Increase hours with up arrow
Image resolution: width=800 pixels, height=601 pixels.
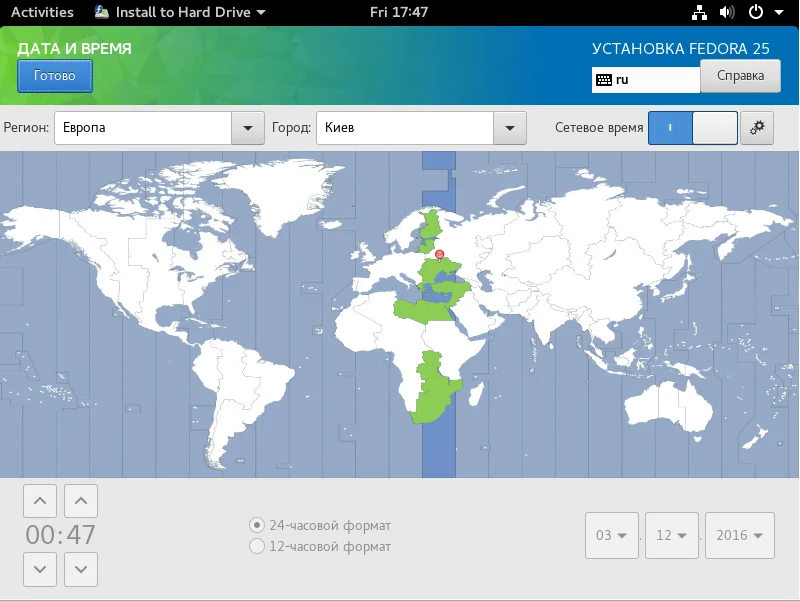click(x=40, y=501)
